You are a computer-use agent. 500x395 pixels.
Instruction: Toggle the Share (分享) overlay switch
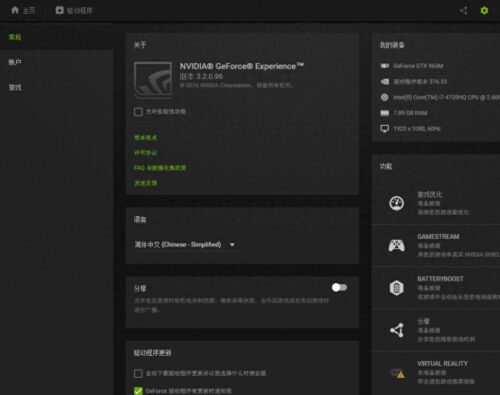[x=339, y=287]
